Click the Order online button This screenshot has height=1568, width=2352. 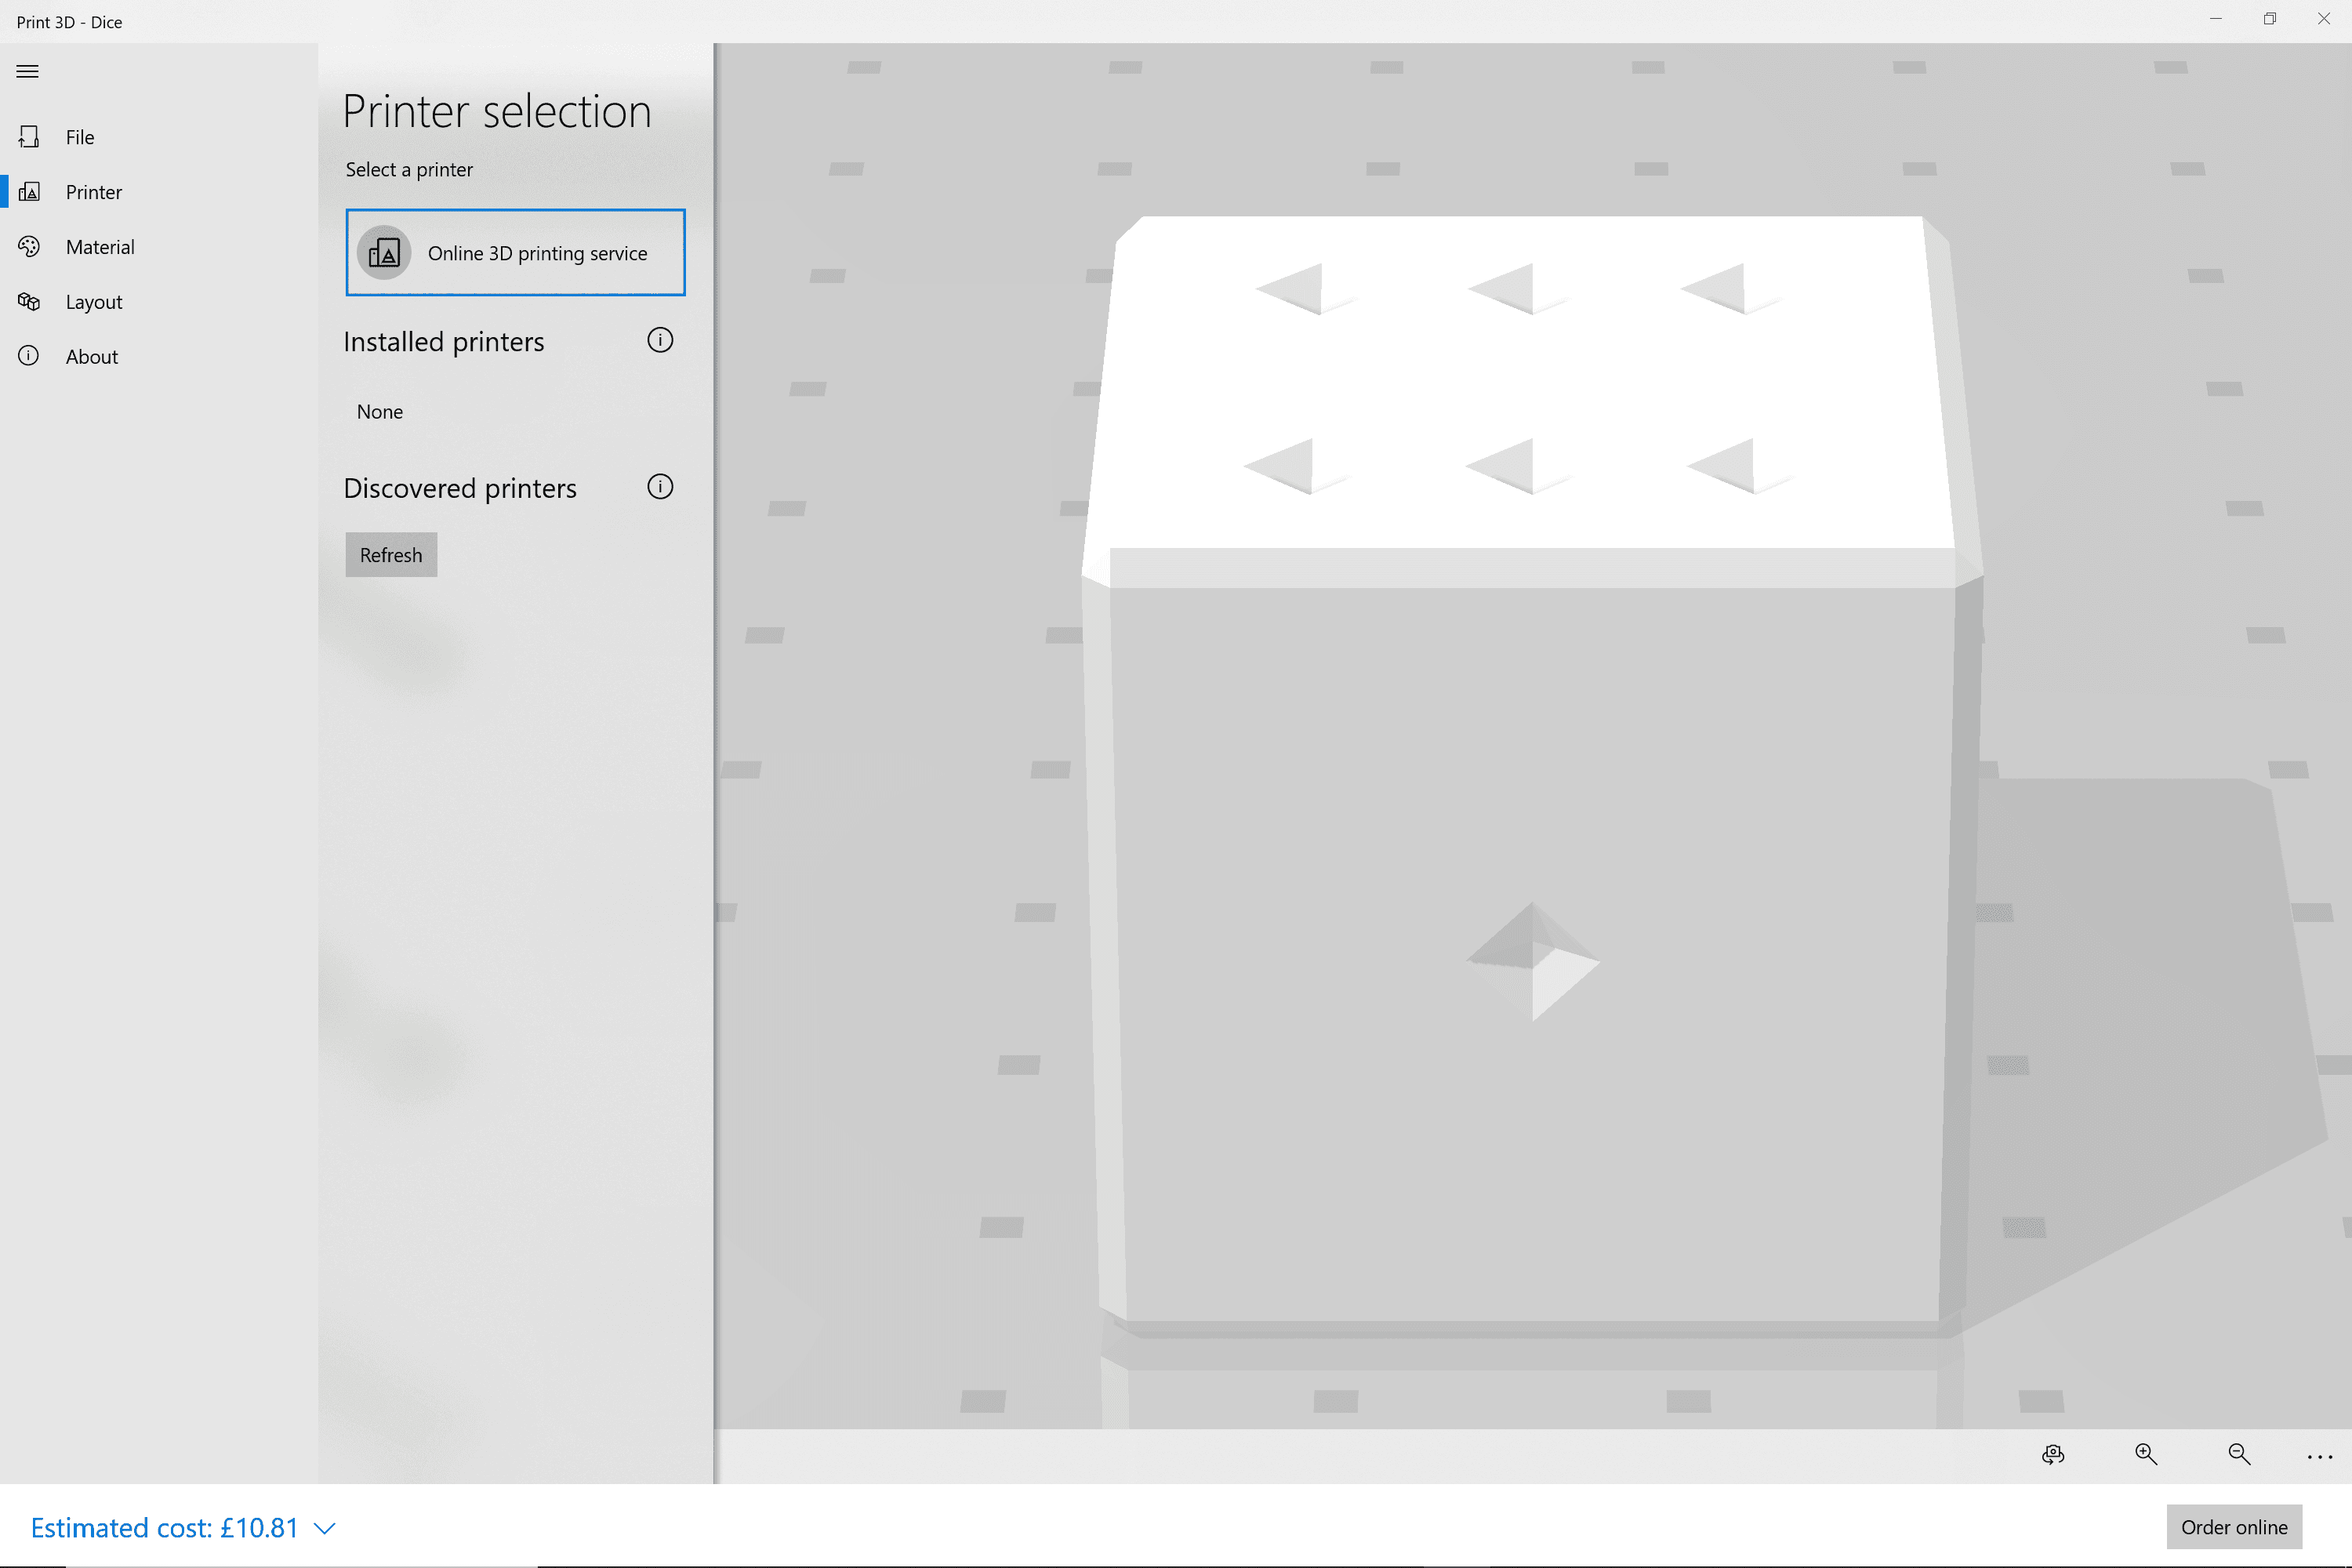[2234, 1527]
